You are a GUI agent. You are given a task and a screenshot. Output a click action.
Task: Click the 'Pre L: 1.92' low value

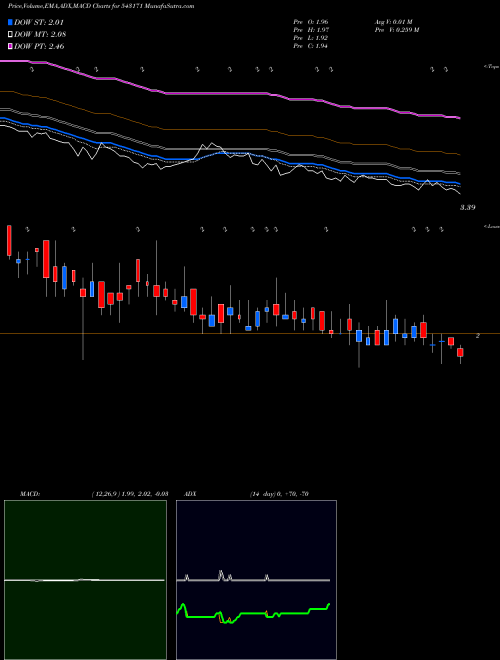(311, 38)
